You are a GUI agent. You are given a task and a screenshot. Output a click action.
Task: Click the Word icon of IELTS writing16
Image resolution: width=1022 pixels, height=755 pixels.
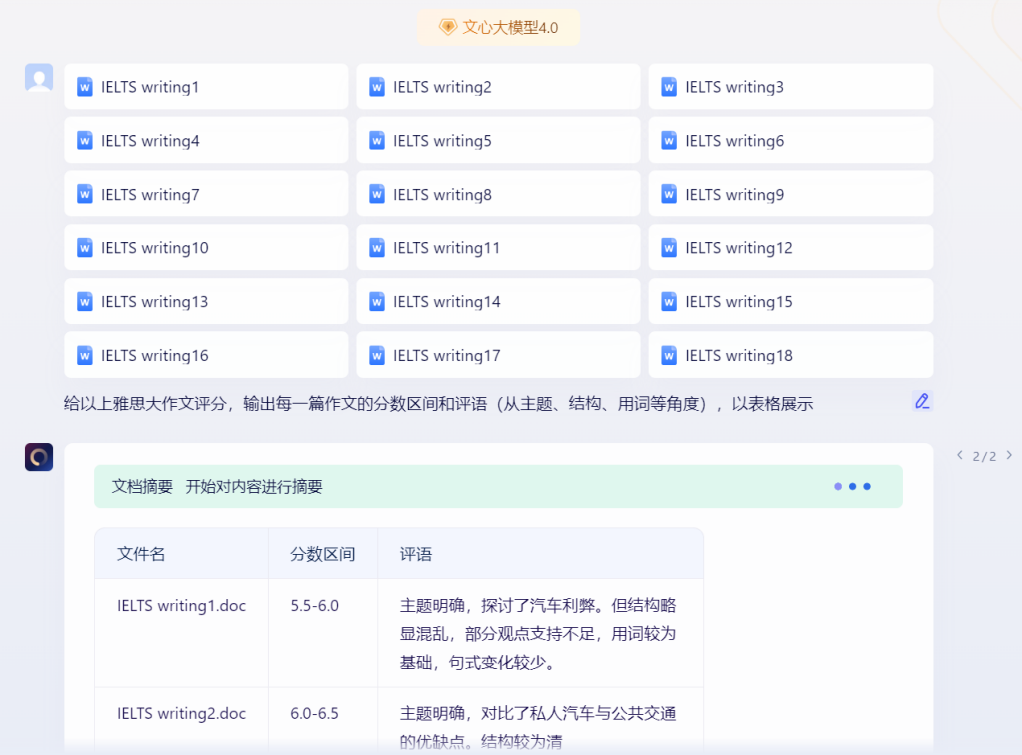point(85,355)
